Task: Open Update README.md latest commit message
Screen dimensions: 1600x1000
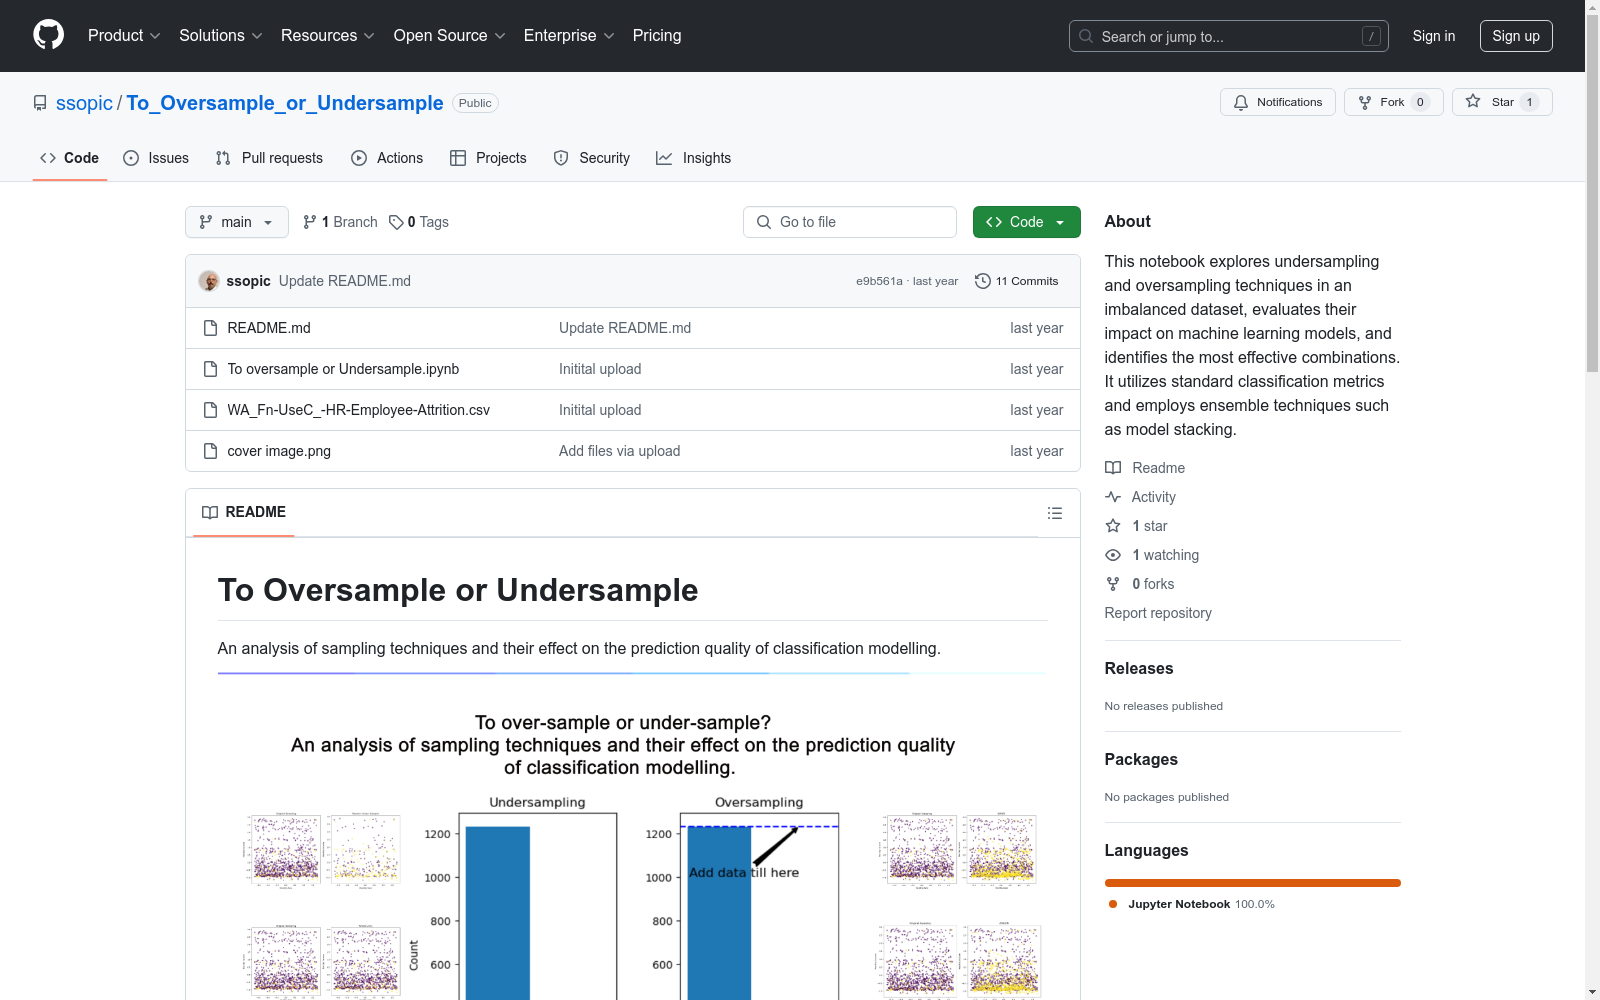Action: coord(345,281)
